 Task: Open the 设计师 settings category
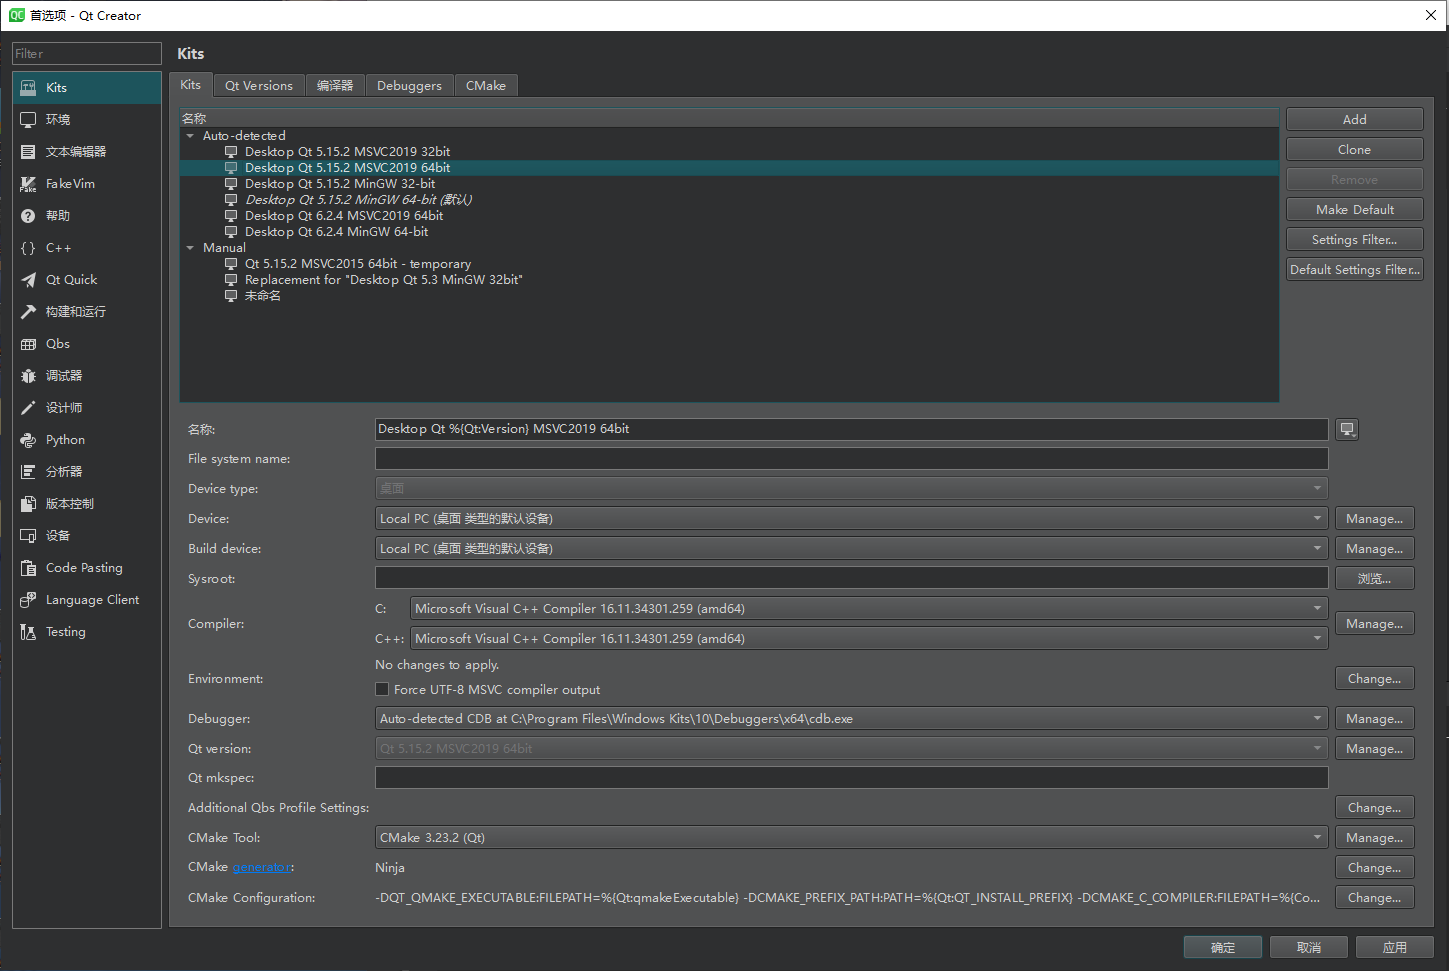click(87, 408)
